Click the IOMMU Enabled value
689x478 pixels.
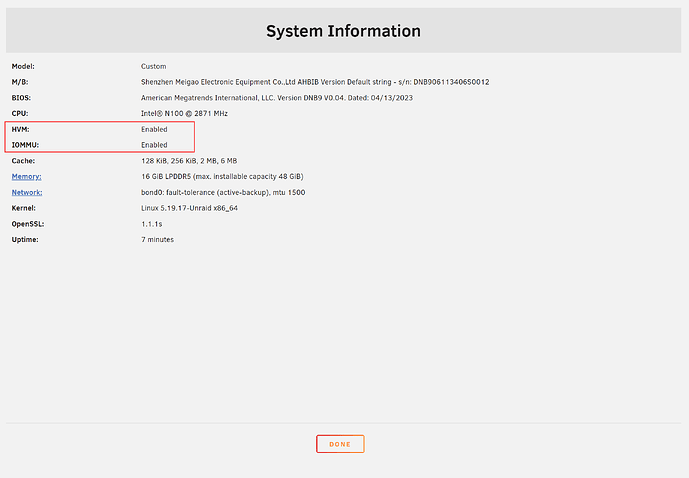click(154, 145)
